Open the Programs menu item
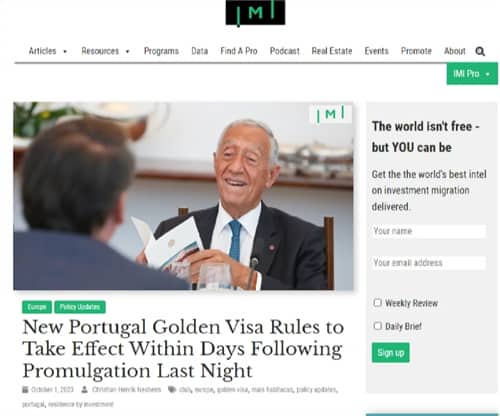The height and width of the screenshot is (416, 500). point(161,51)
